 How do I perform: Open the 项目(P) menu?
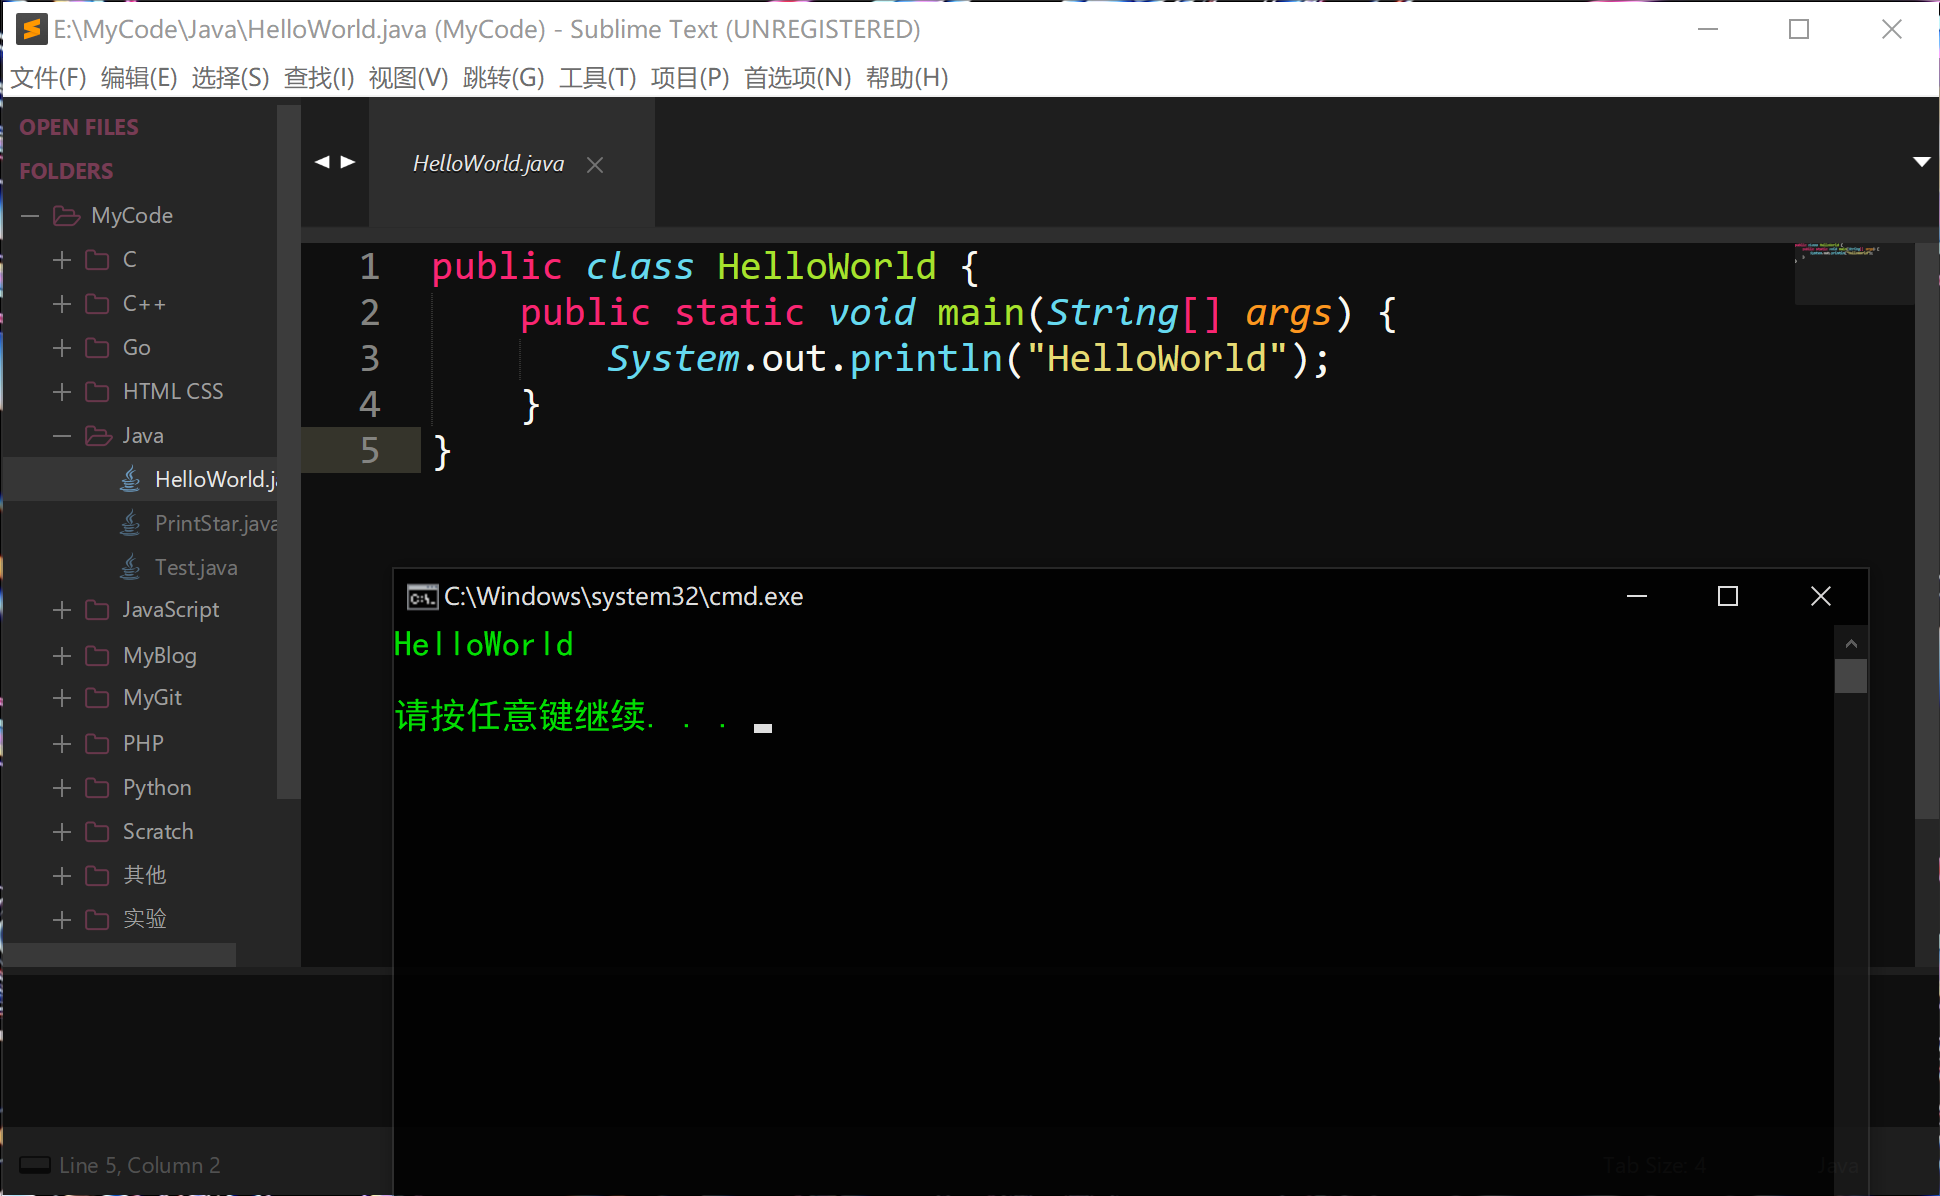click(x=689, y=78)
